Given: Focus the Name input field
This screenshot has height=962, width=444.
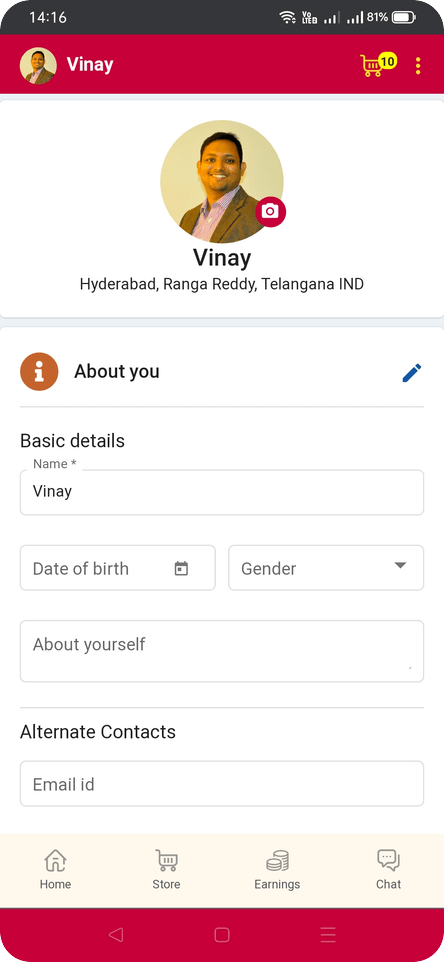Looking at the screenshot, I should pyautogui.click(x=222, y=493).
